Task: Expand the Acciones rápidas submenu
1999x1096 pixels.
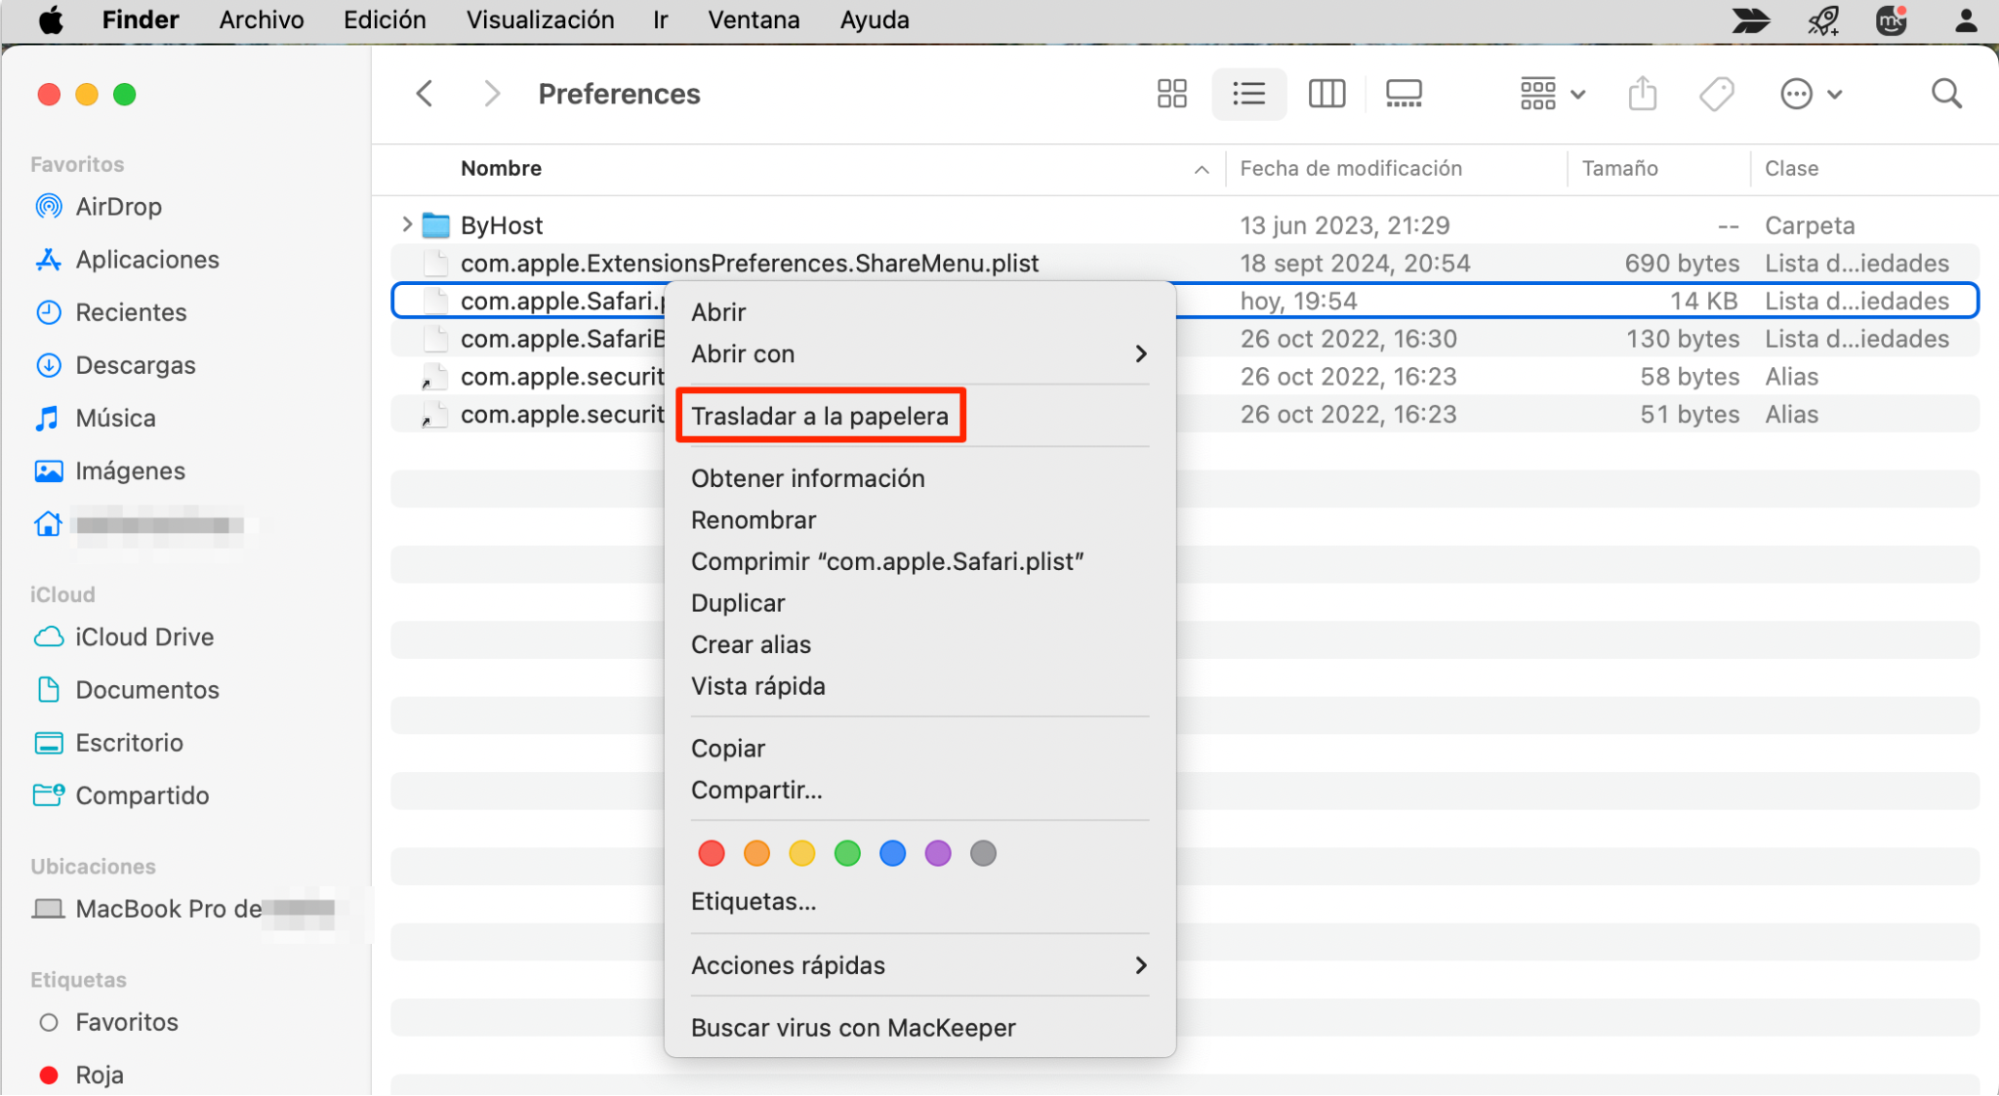Action: click(x=919, y=966)
